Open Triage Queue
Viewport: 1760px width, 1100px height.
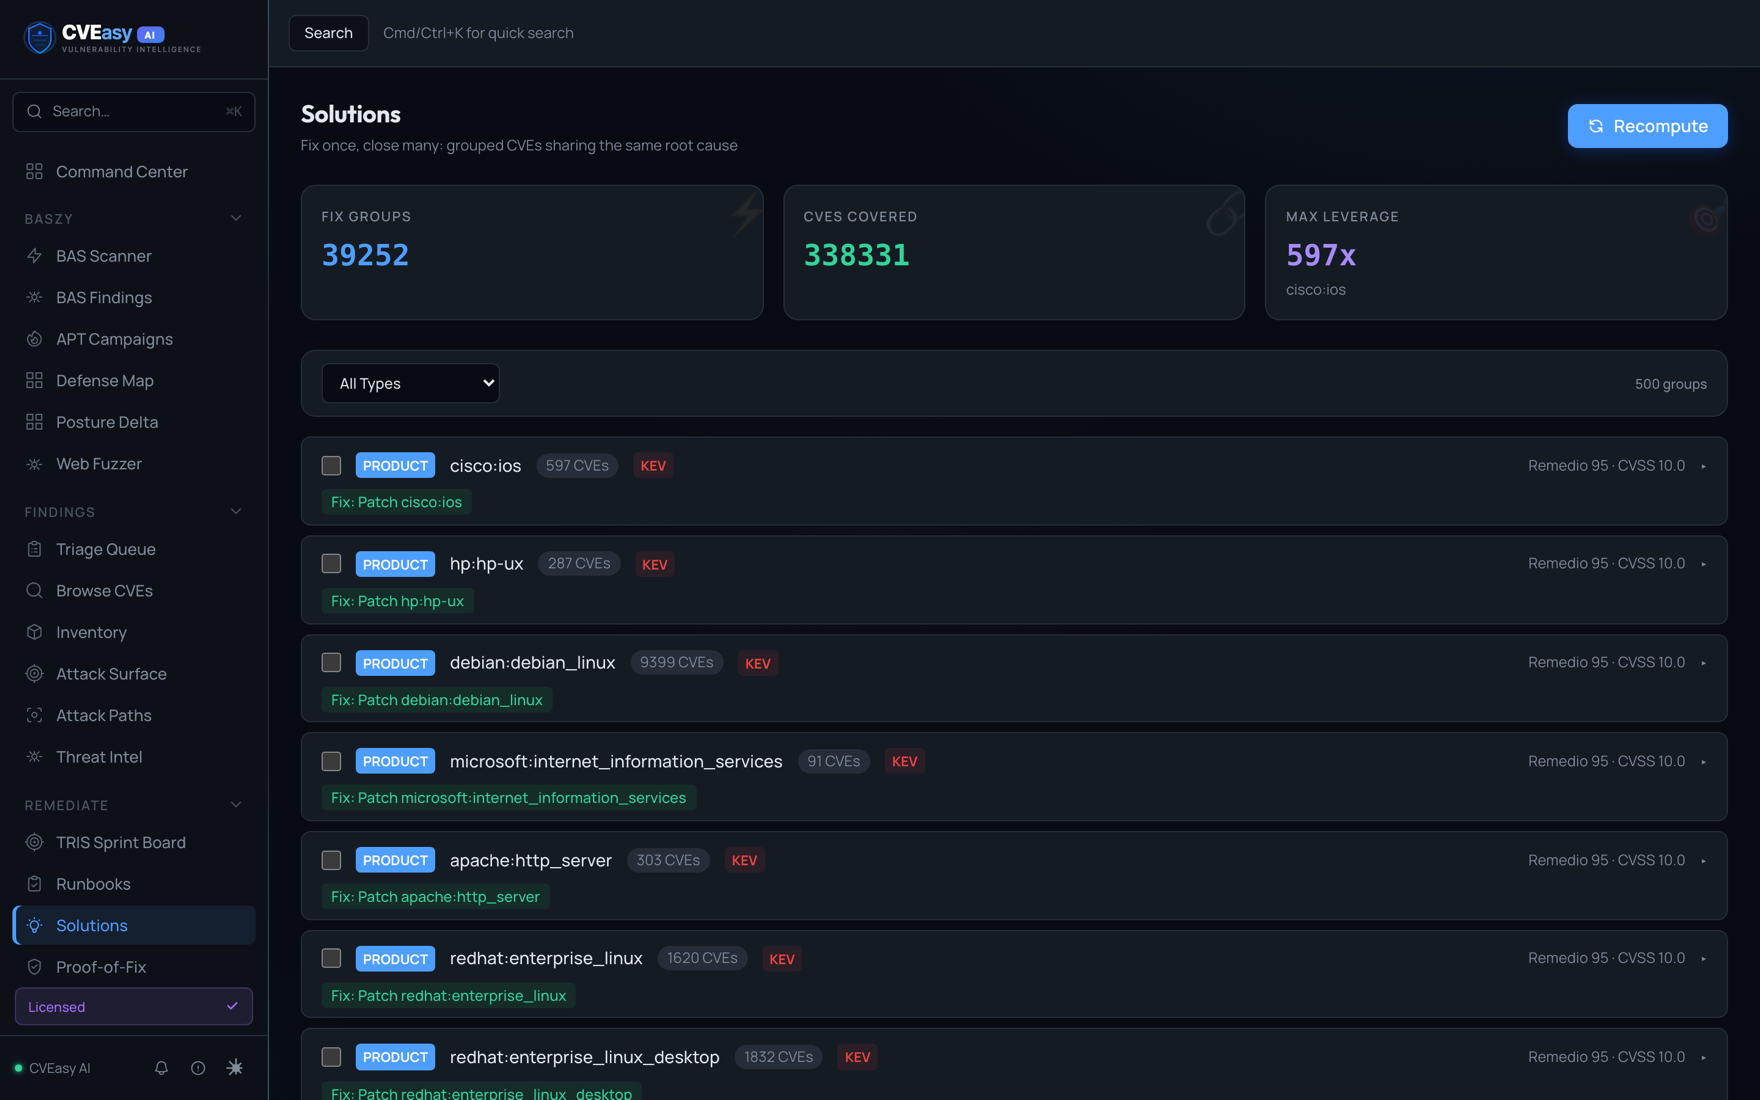pyautogui.click(x=134, y=549)
